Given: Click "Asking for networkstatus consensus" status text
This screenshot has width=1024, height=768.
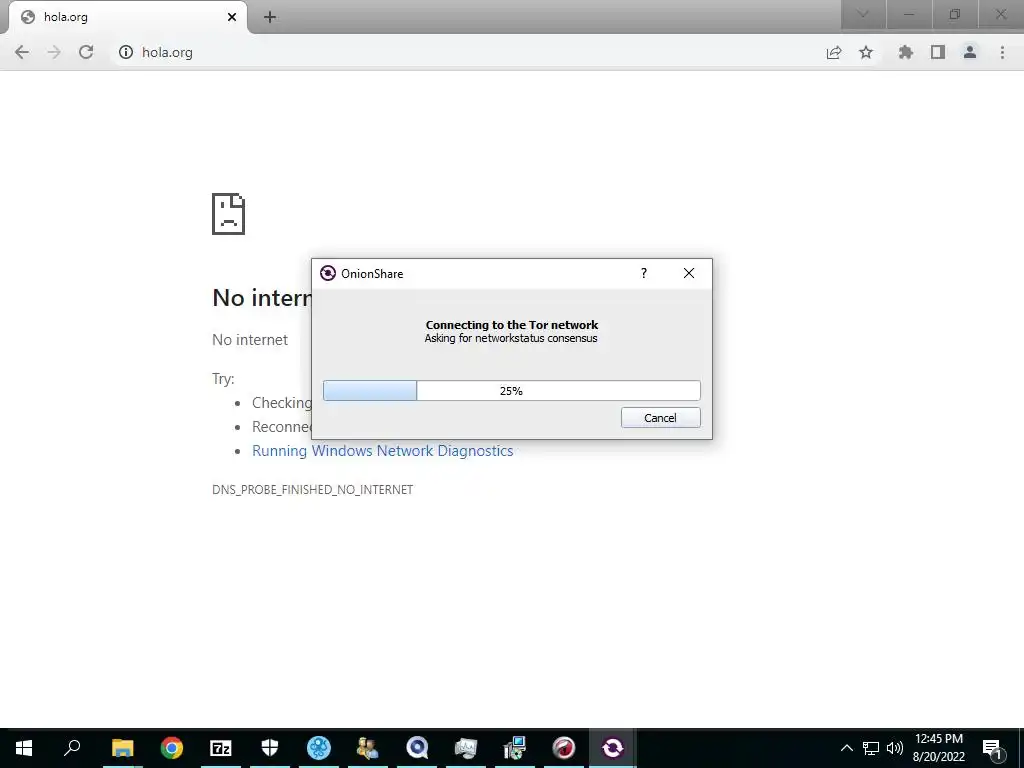Looking at the screenshot, I should (x=511, y=338).
